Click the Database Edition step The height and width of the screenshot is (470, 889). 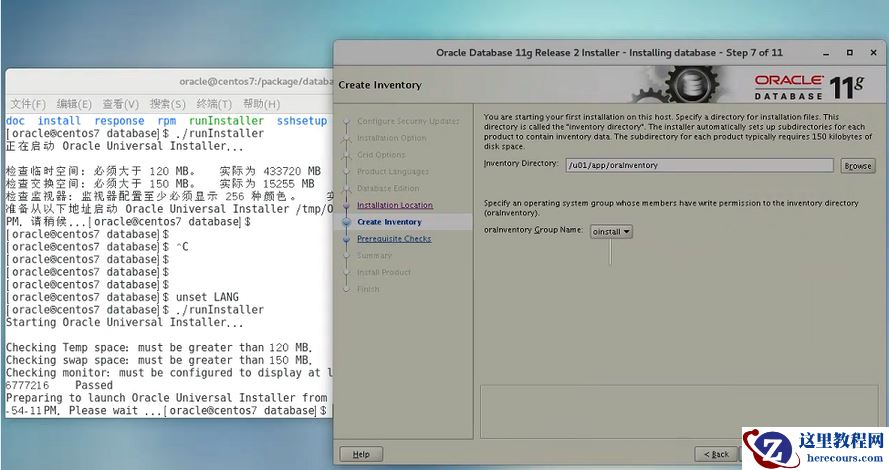tap(388, 188)
